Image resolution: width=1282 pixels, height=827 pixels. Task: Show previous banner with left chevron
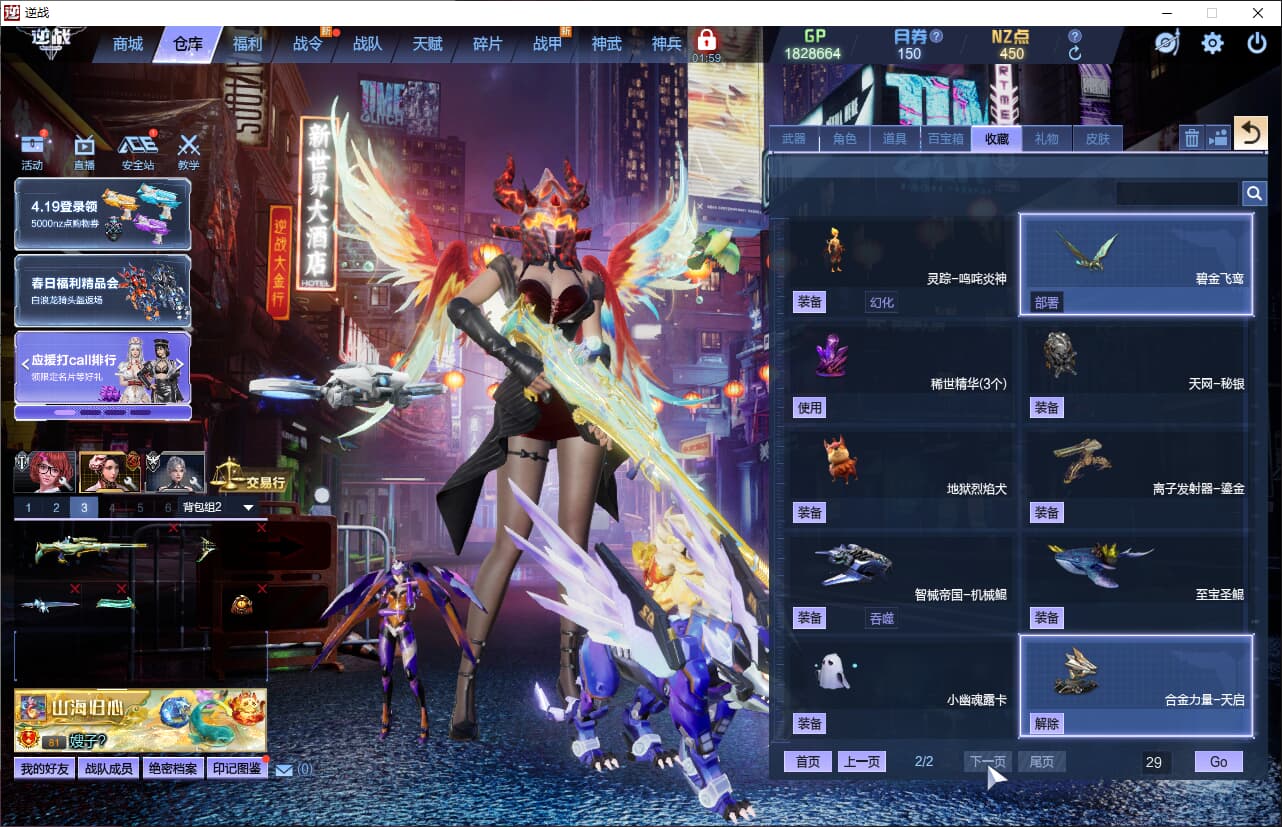click(25, 364)
